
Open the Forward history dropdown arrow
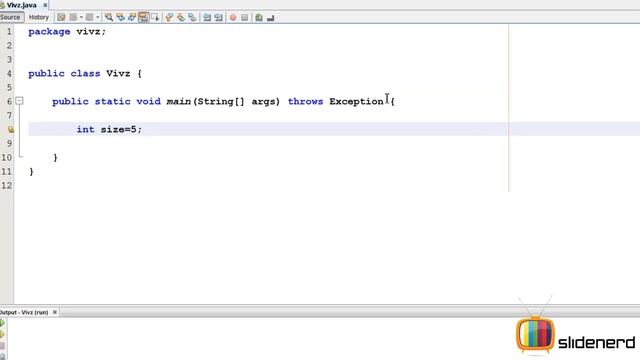pos(98,17)
